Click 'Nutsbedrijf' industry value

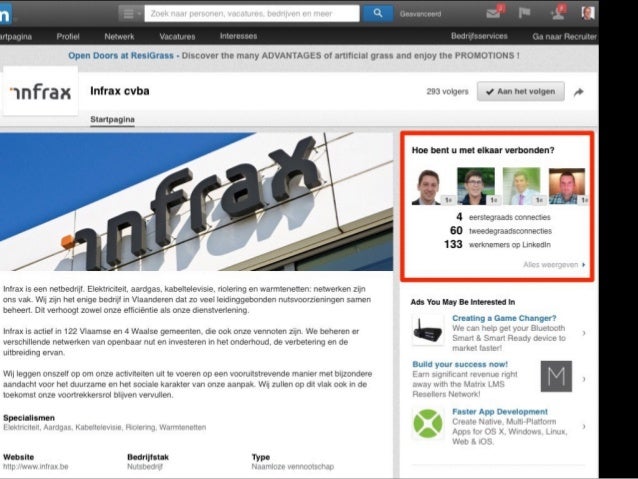145,467
